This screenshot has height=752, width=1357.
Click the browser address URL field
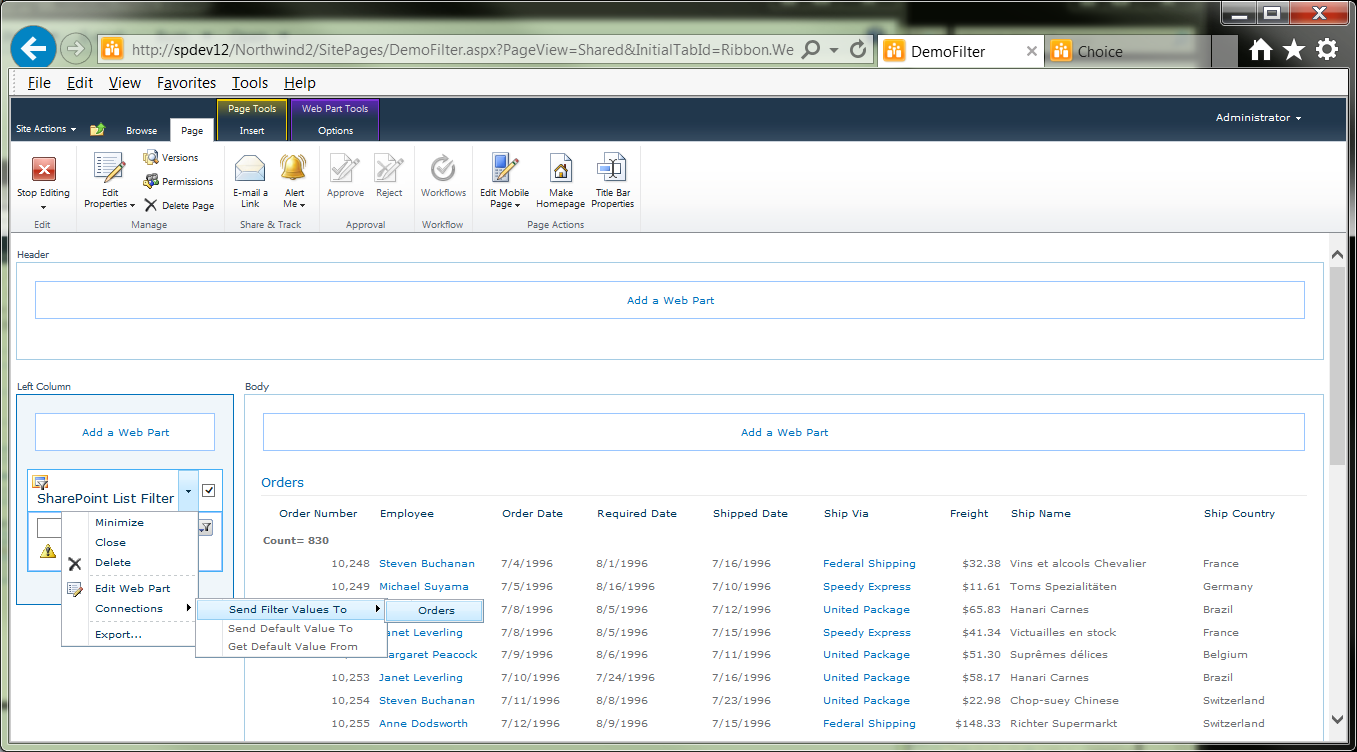pyautogui.click(x=461, y=49)
